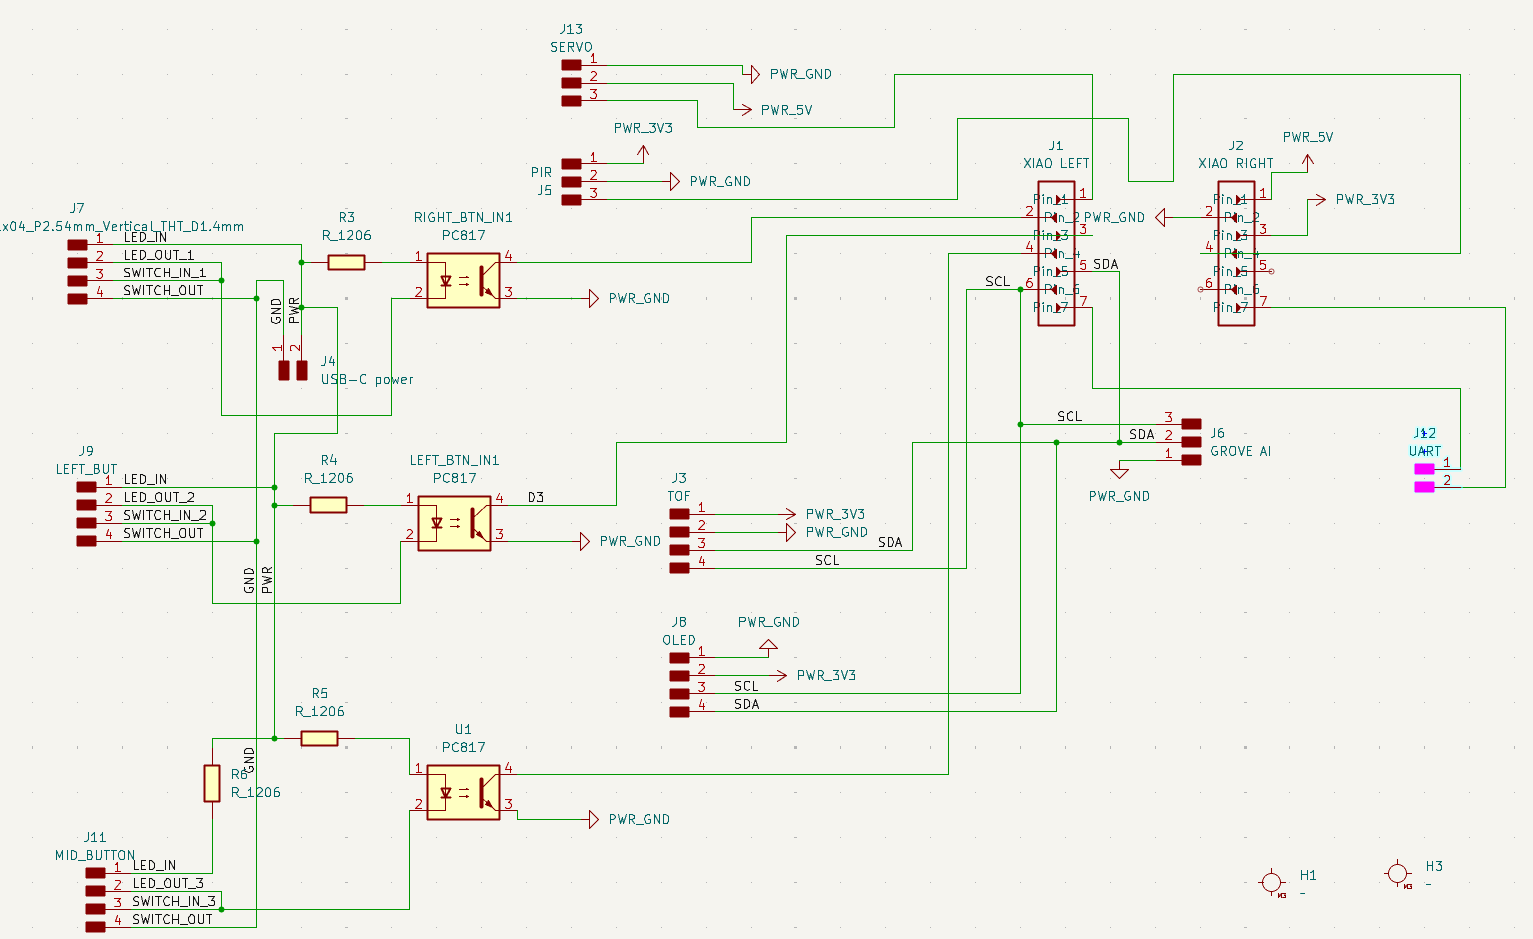
Task: Click the D3 net label
Action: [x=536, y=497]
